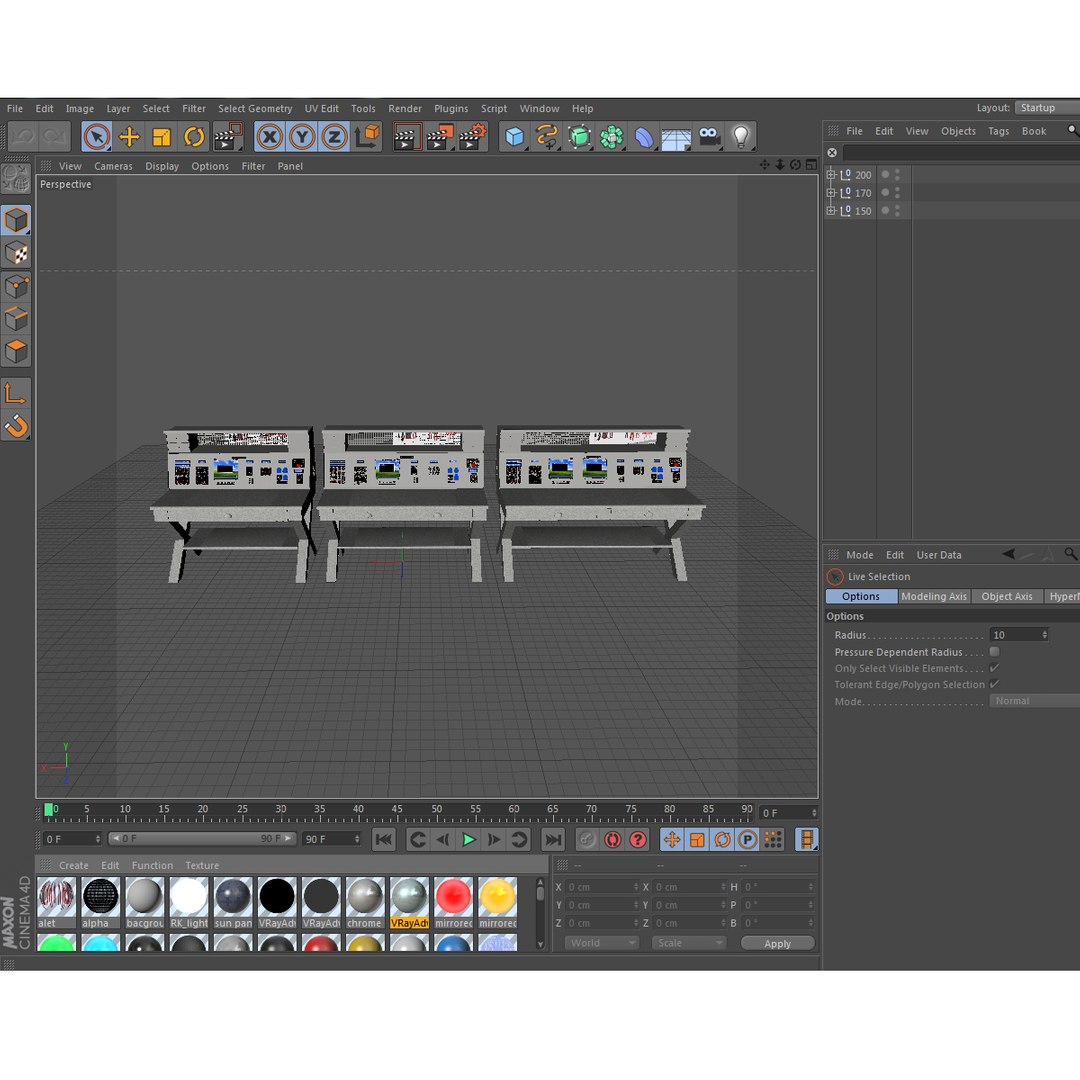Expand the 200 object group
Image resolution: width=1080 pixels, height=1080 pixels.
pyautogui.click(x=831, y=175)
